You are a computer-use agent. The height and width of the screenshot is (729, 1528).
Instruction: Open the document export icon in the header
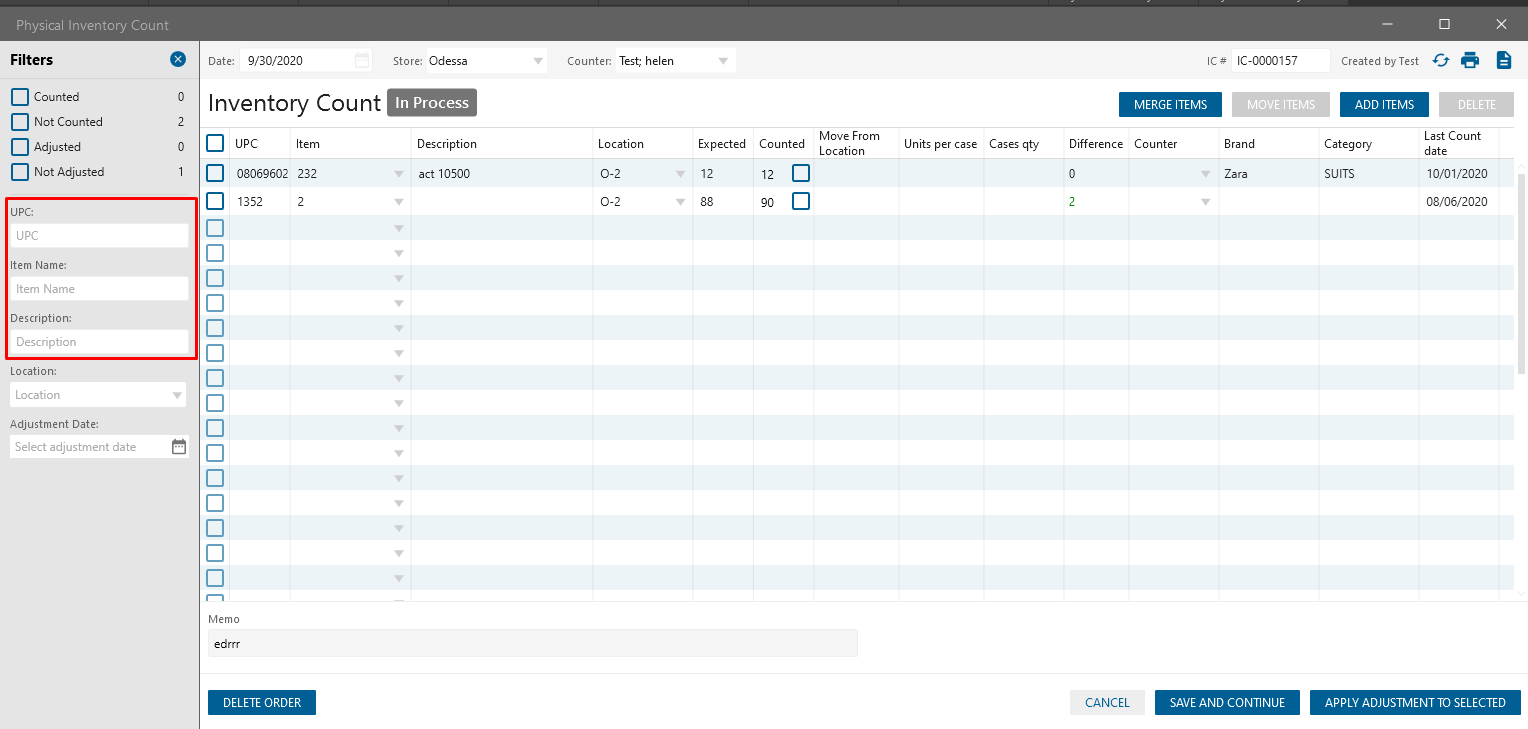pyautogui.click(x=1503, y=61)
